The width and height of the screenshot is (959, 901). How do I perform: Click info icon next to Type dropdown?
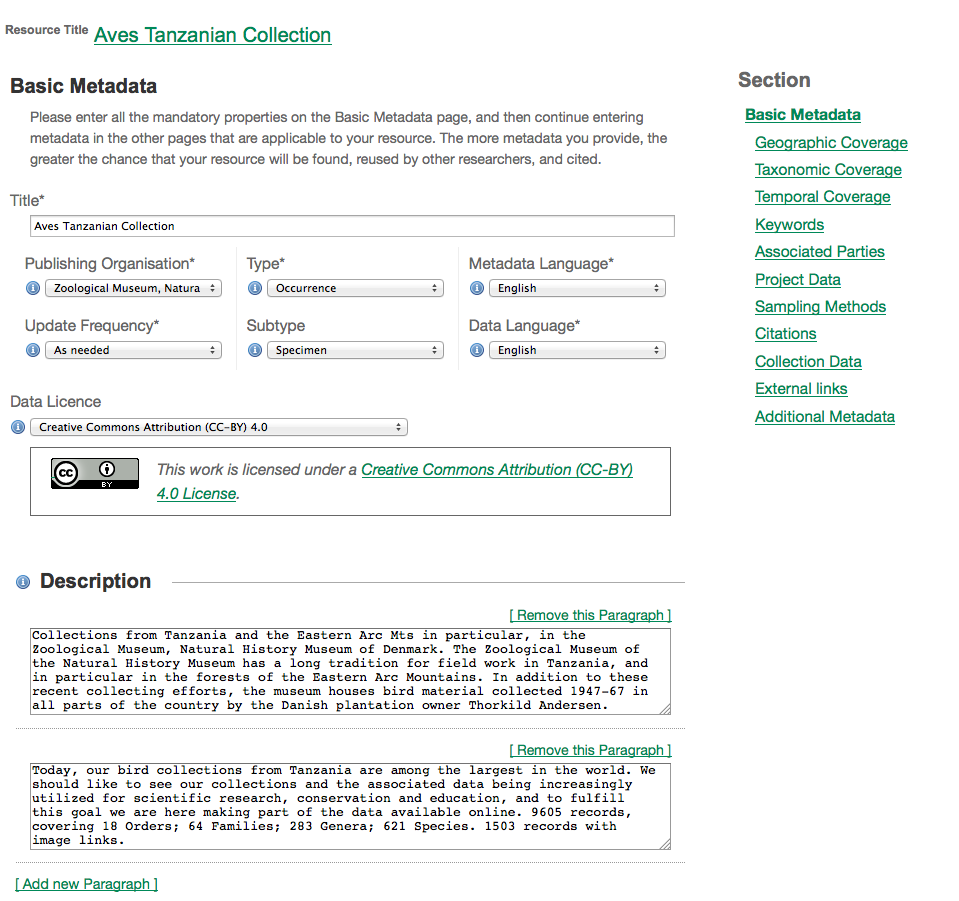click(254, 288)
